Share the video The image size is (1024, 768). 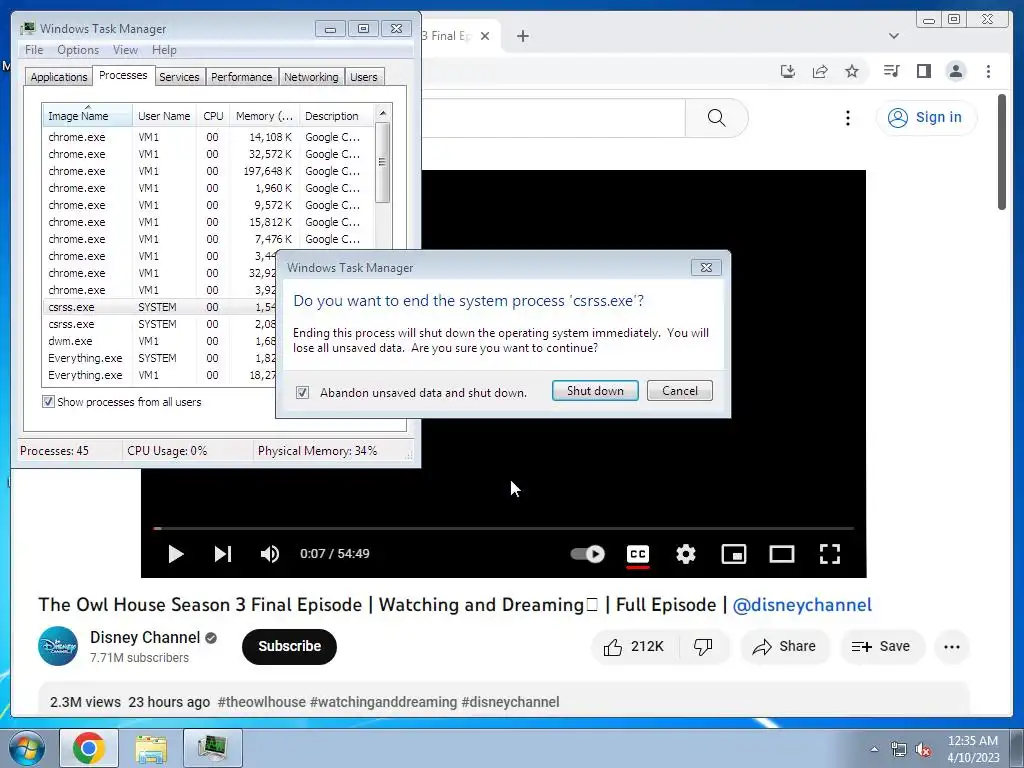click(784, 647)
